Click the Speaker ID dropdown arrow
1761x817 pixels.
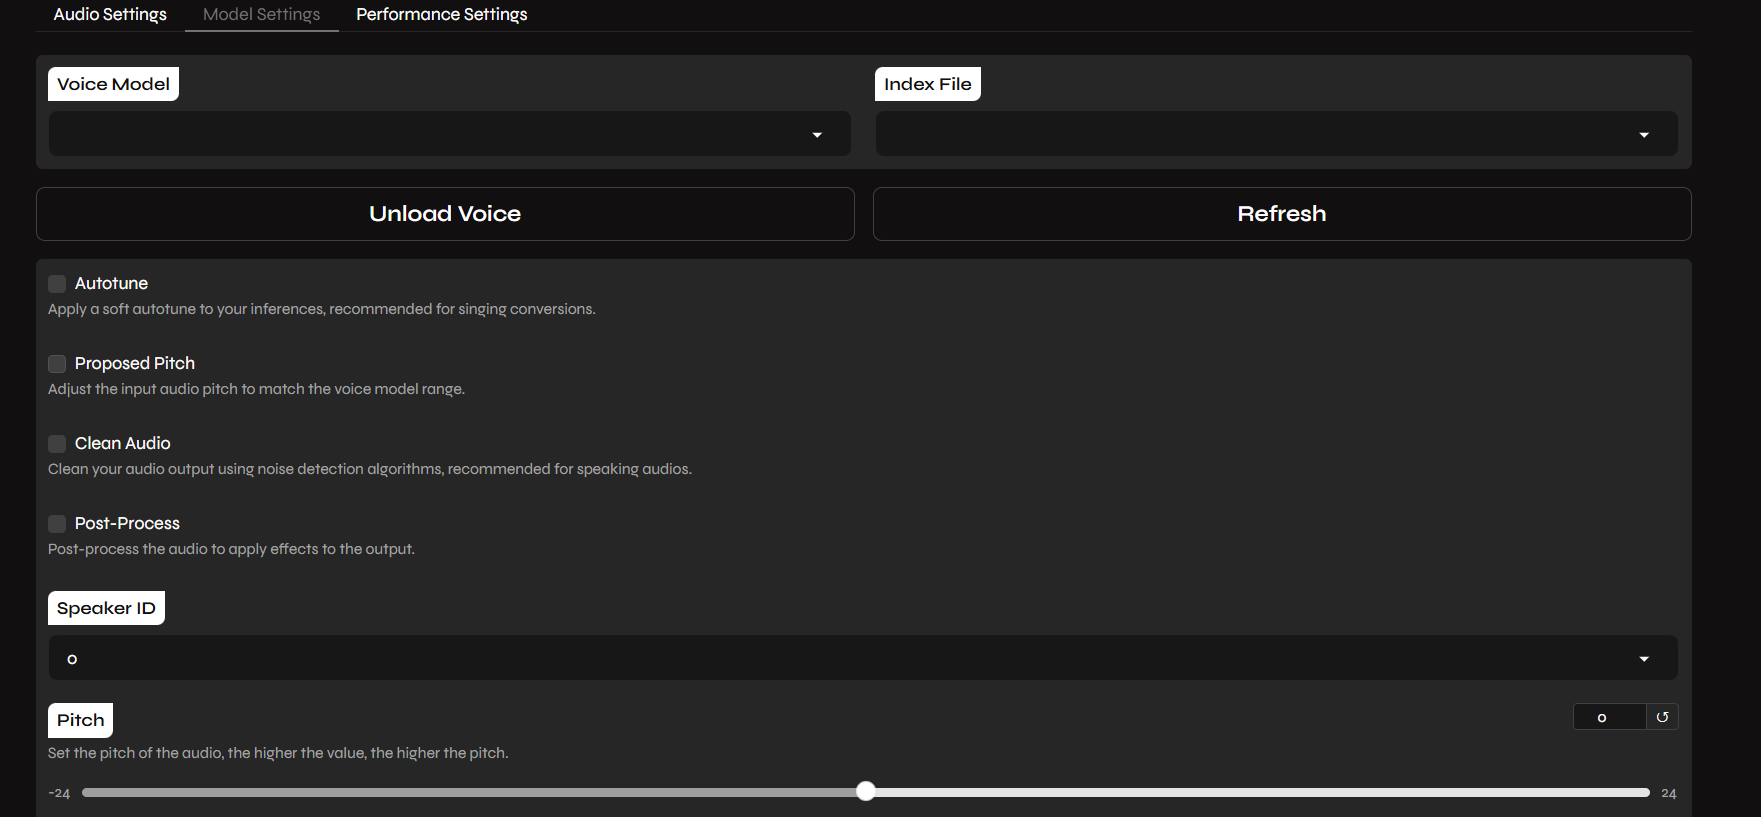point(1644,659)
